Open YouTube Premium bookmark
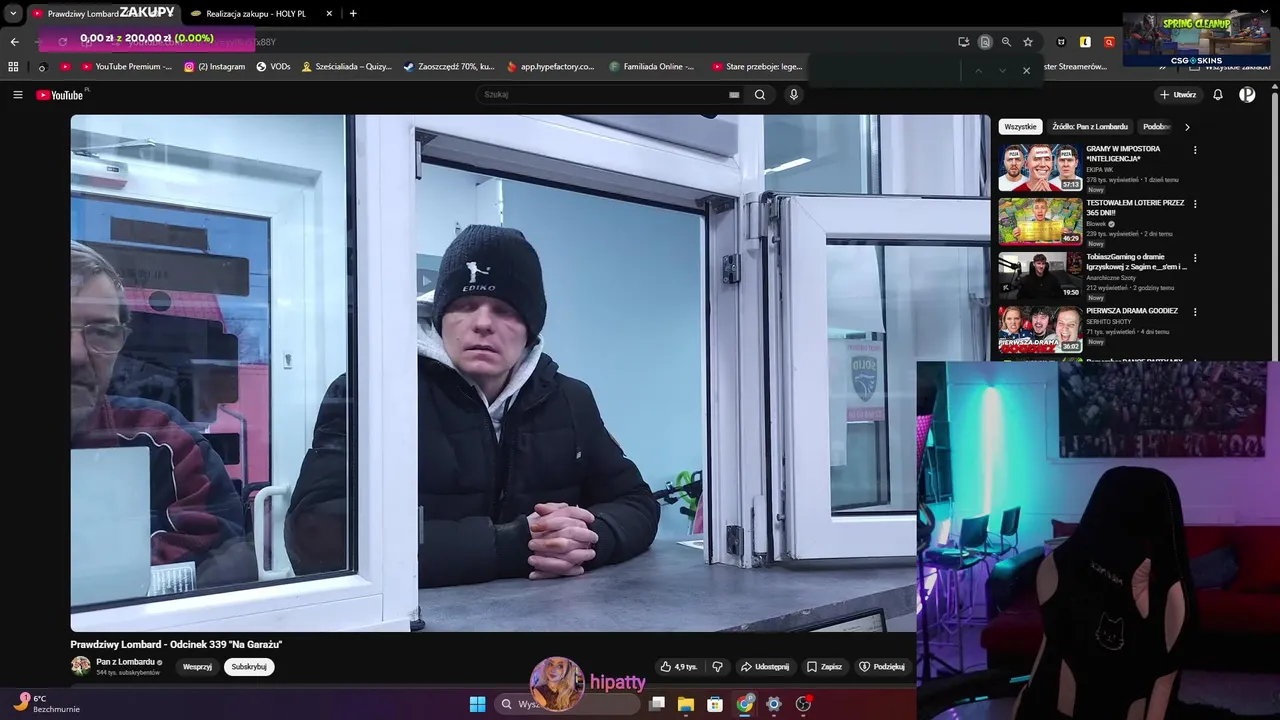Viewport: 1280px width, 720px height. [x=126, y=67]
